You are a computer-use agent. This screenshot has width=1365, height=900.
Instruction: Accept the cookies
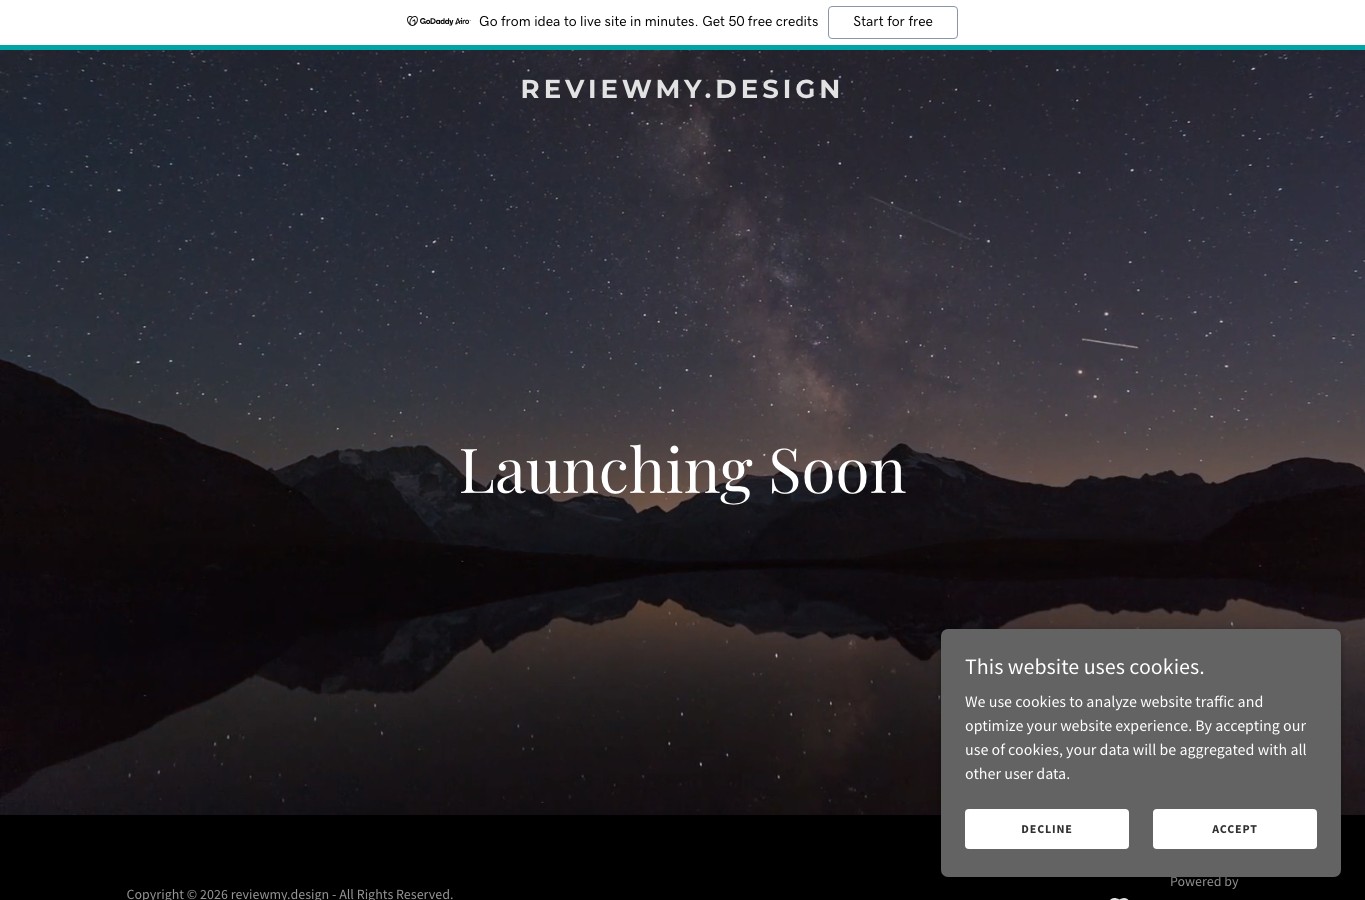coord(1234,829)
